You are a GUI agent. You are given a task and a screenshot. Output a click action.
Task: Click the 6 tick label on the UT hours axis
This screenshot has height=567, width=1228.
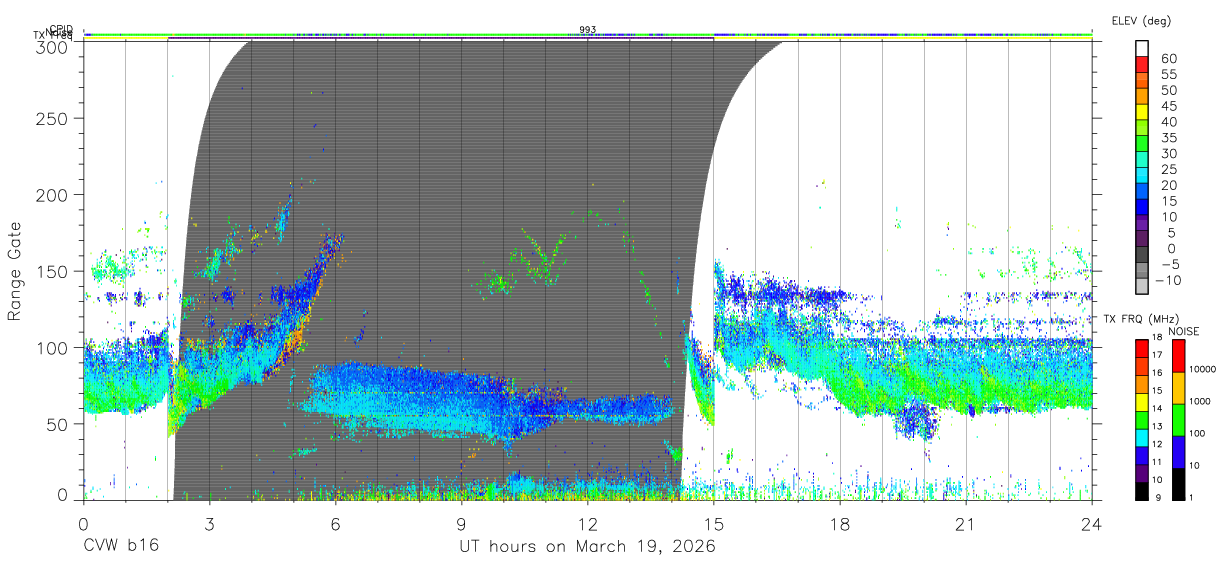click(335, 524)
